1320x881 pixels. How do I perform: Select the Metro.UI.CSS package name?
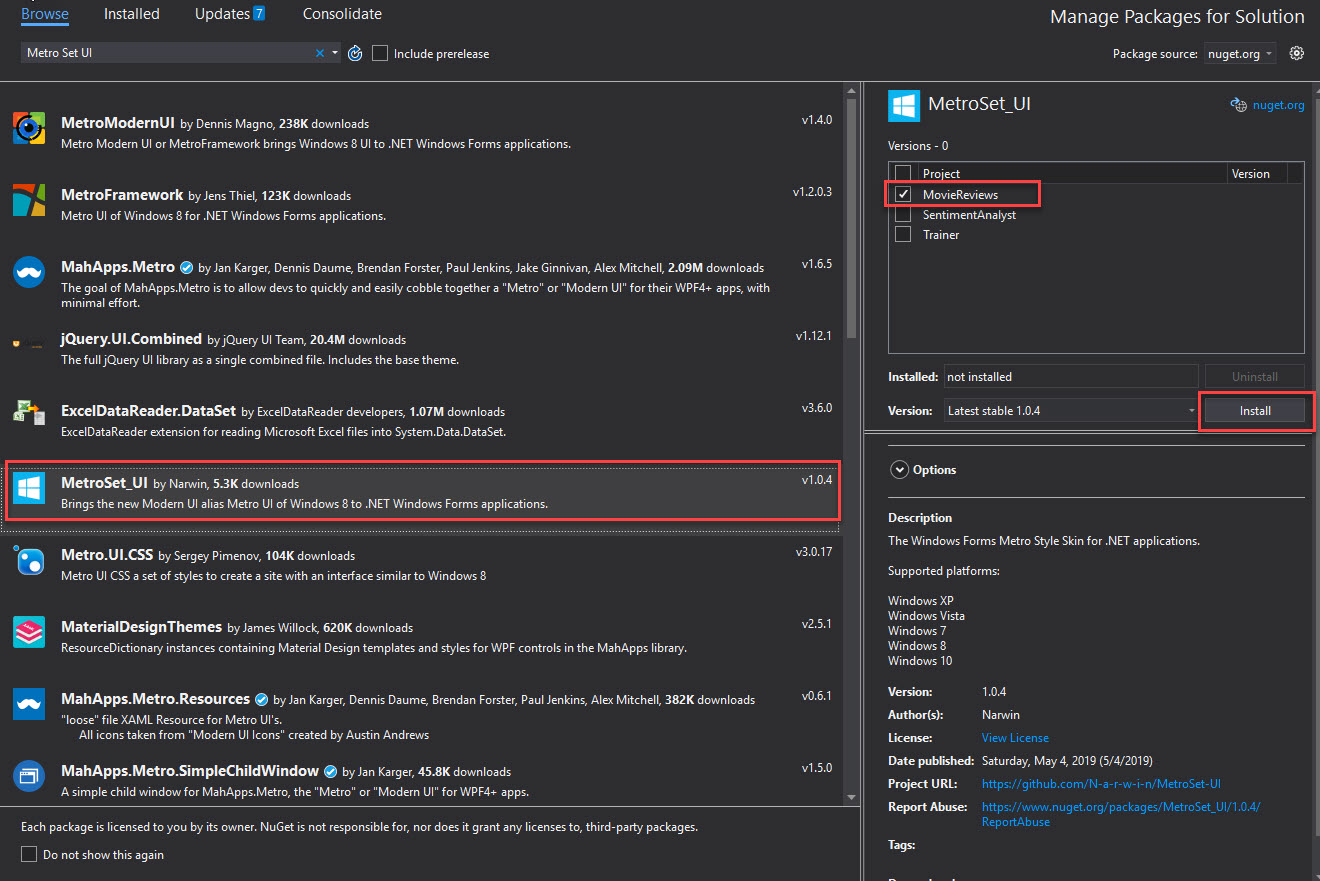[x=108, y=555]
